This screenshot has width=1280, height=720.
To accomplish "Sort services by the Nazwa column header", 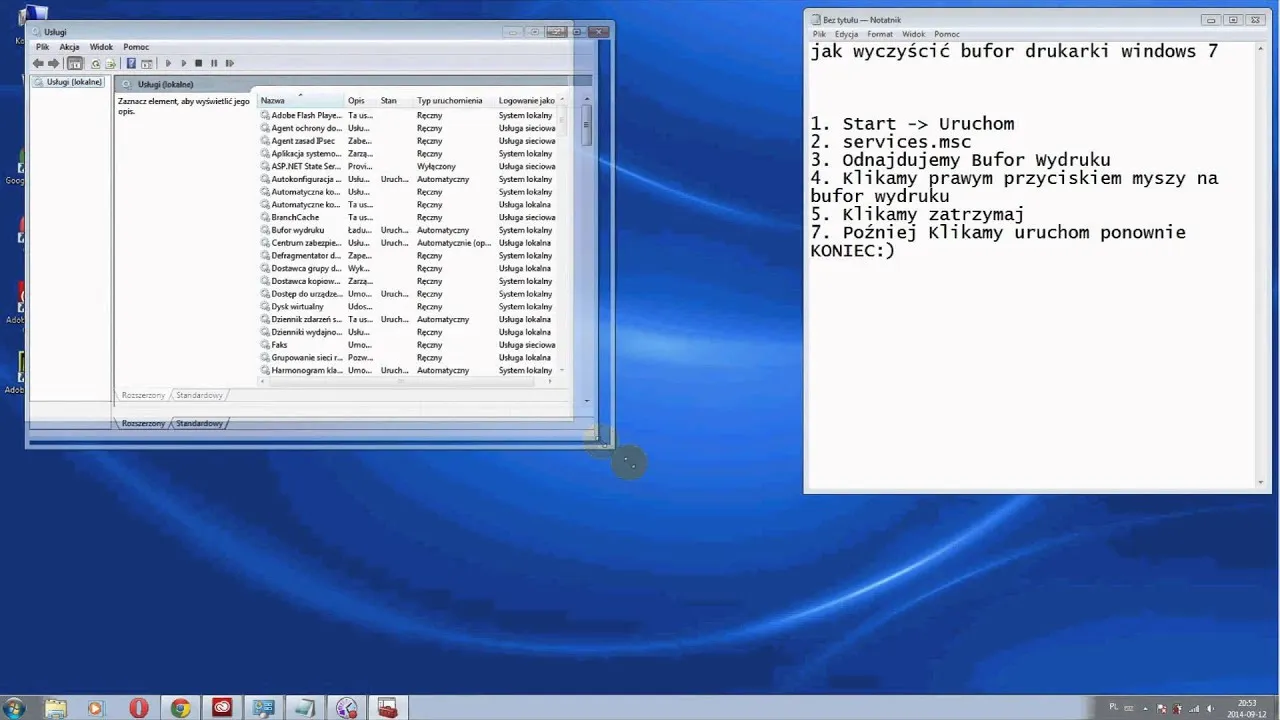I will [301, 101].
